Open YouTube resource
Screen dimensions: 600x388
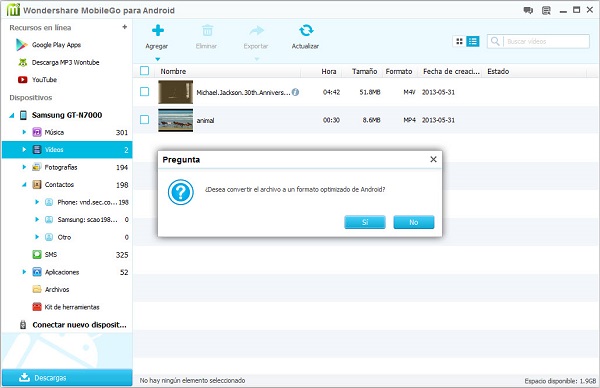coord(38,80)
